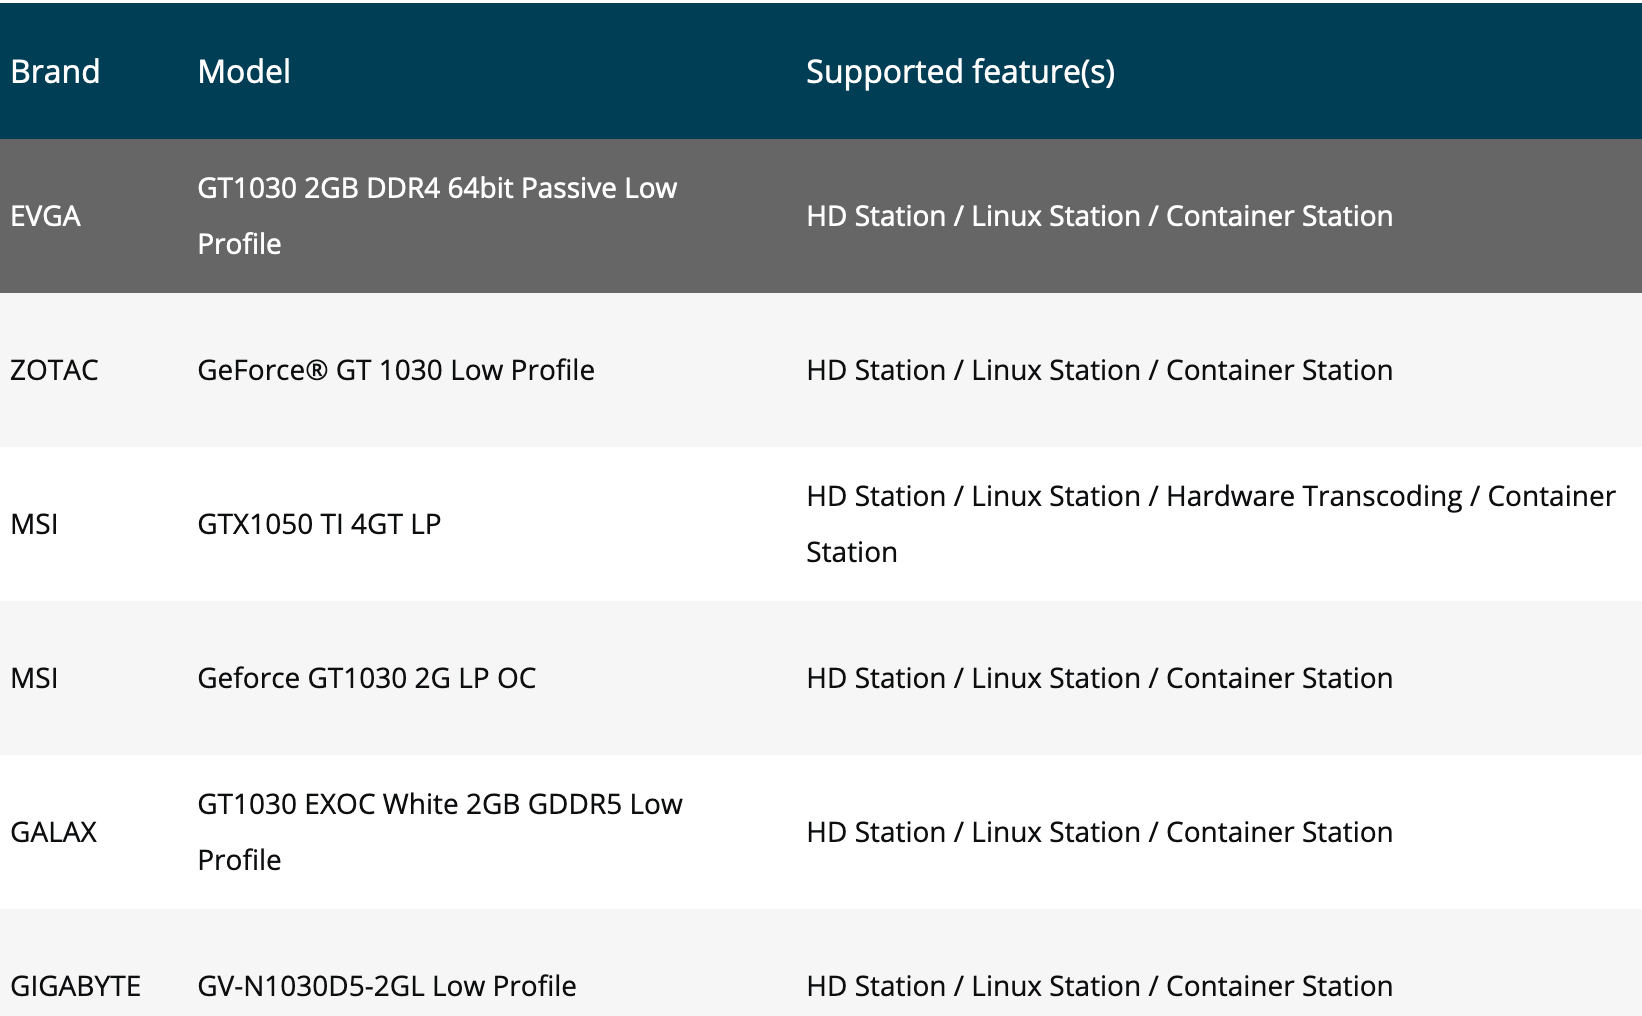Viewport: 1642px width, 1016px height.
Task: Select the GIGABYTE brand cell
Action: point(75,986)
